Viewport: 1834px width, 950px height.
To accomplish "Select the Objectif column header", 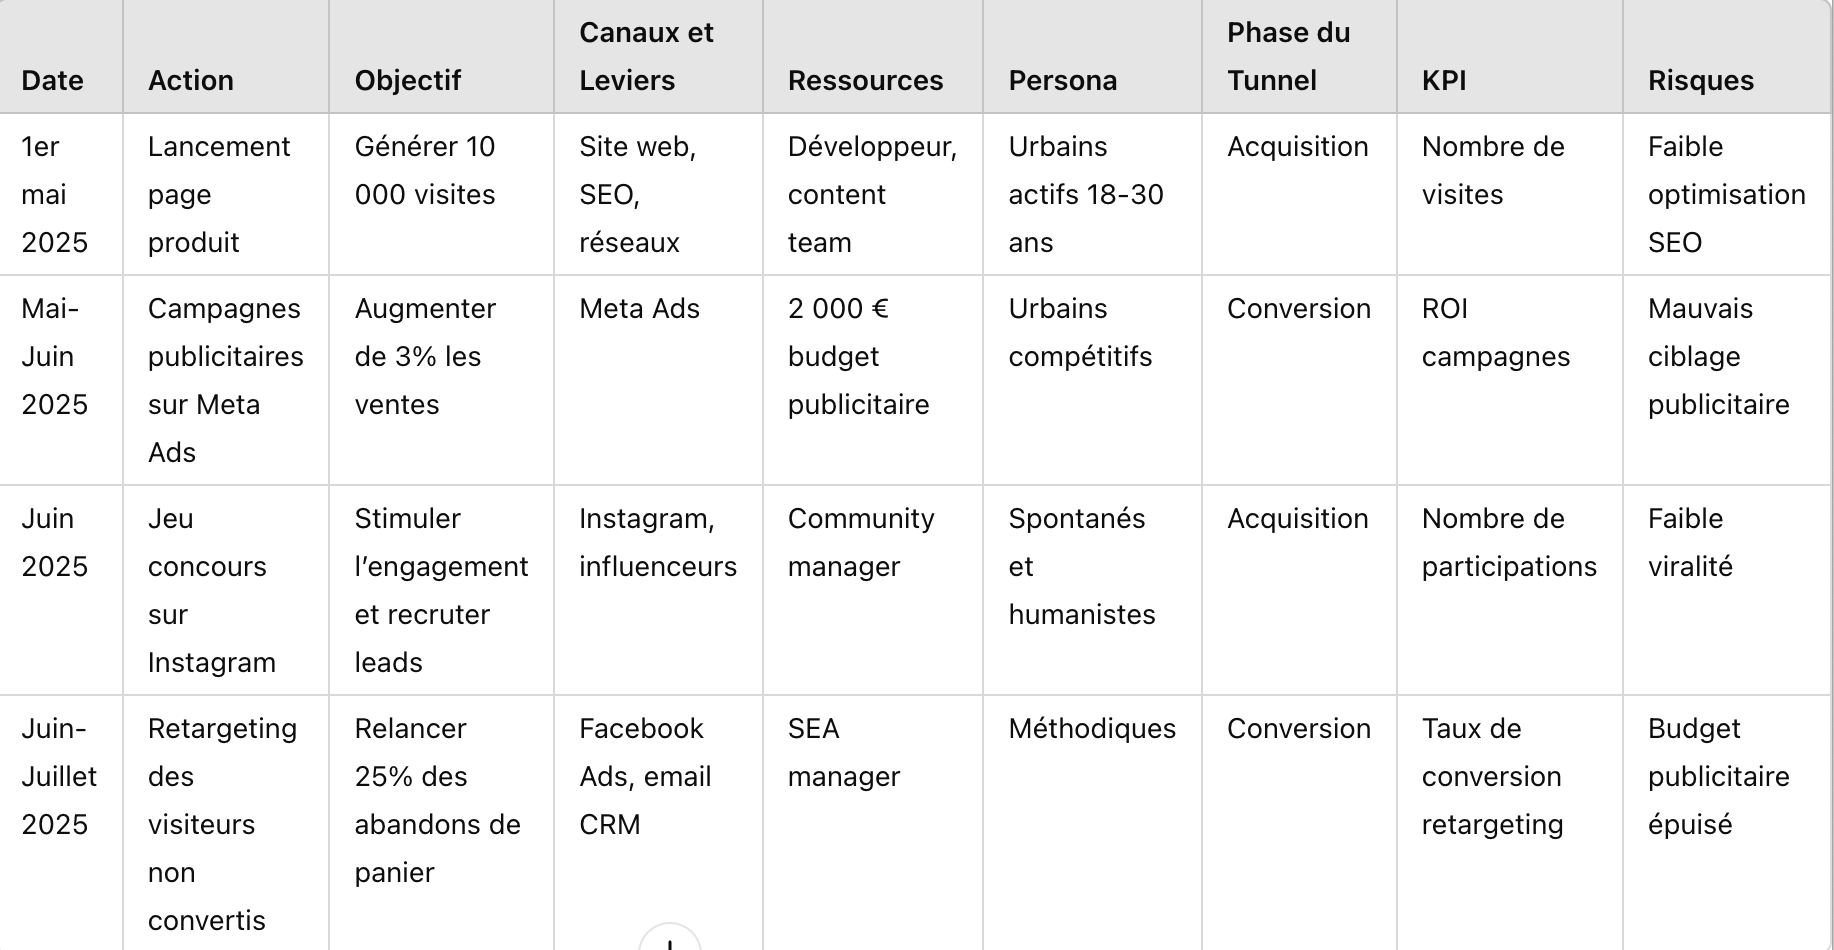I will click(408, 80).
